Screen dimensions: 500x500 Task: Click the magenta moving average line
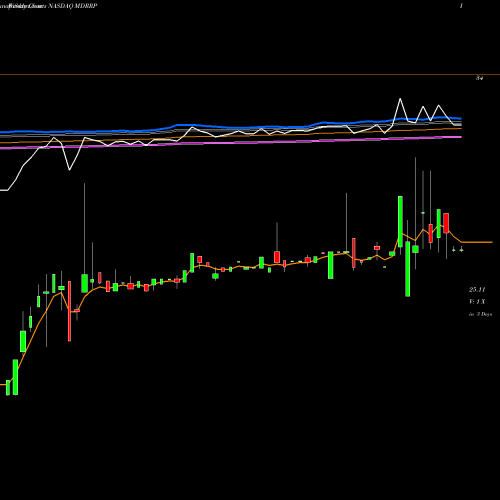pos(231,143)
